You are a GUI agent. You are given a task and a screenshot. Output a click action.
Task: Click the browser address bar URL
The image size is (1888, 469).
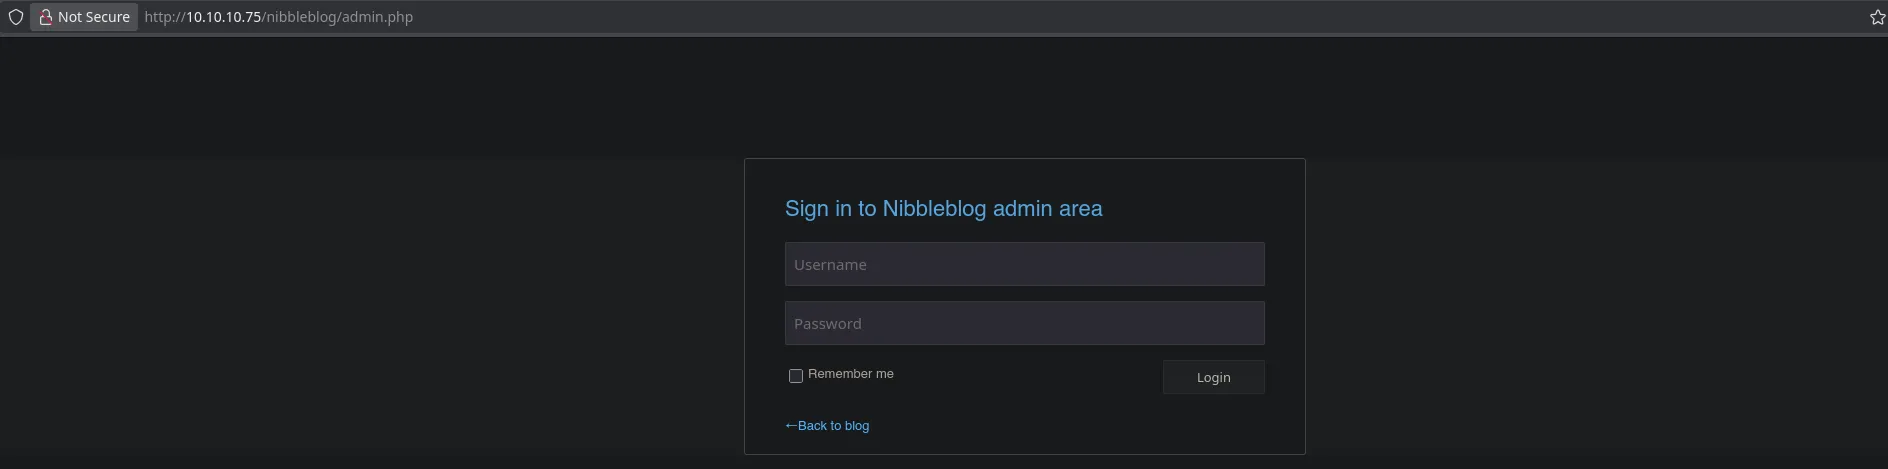click(278, 17)
